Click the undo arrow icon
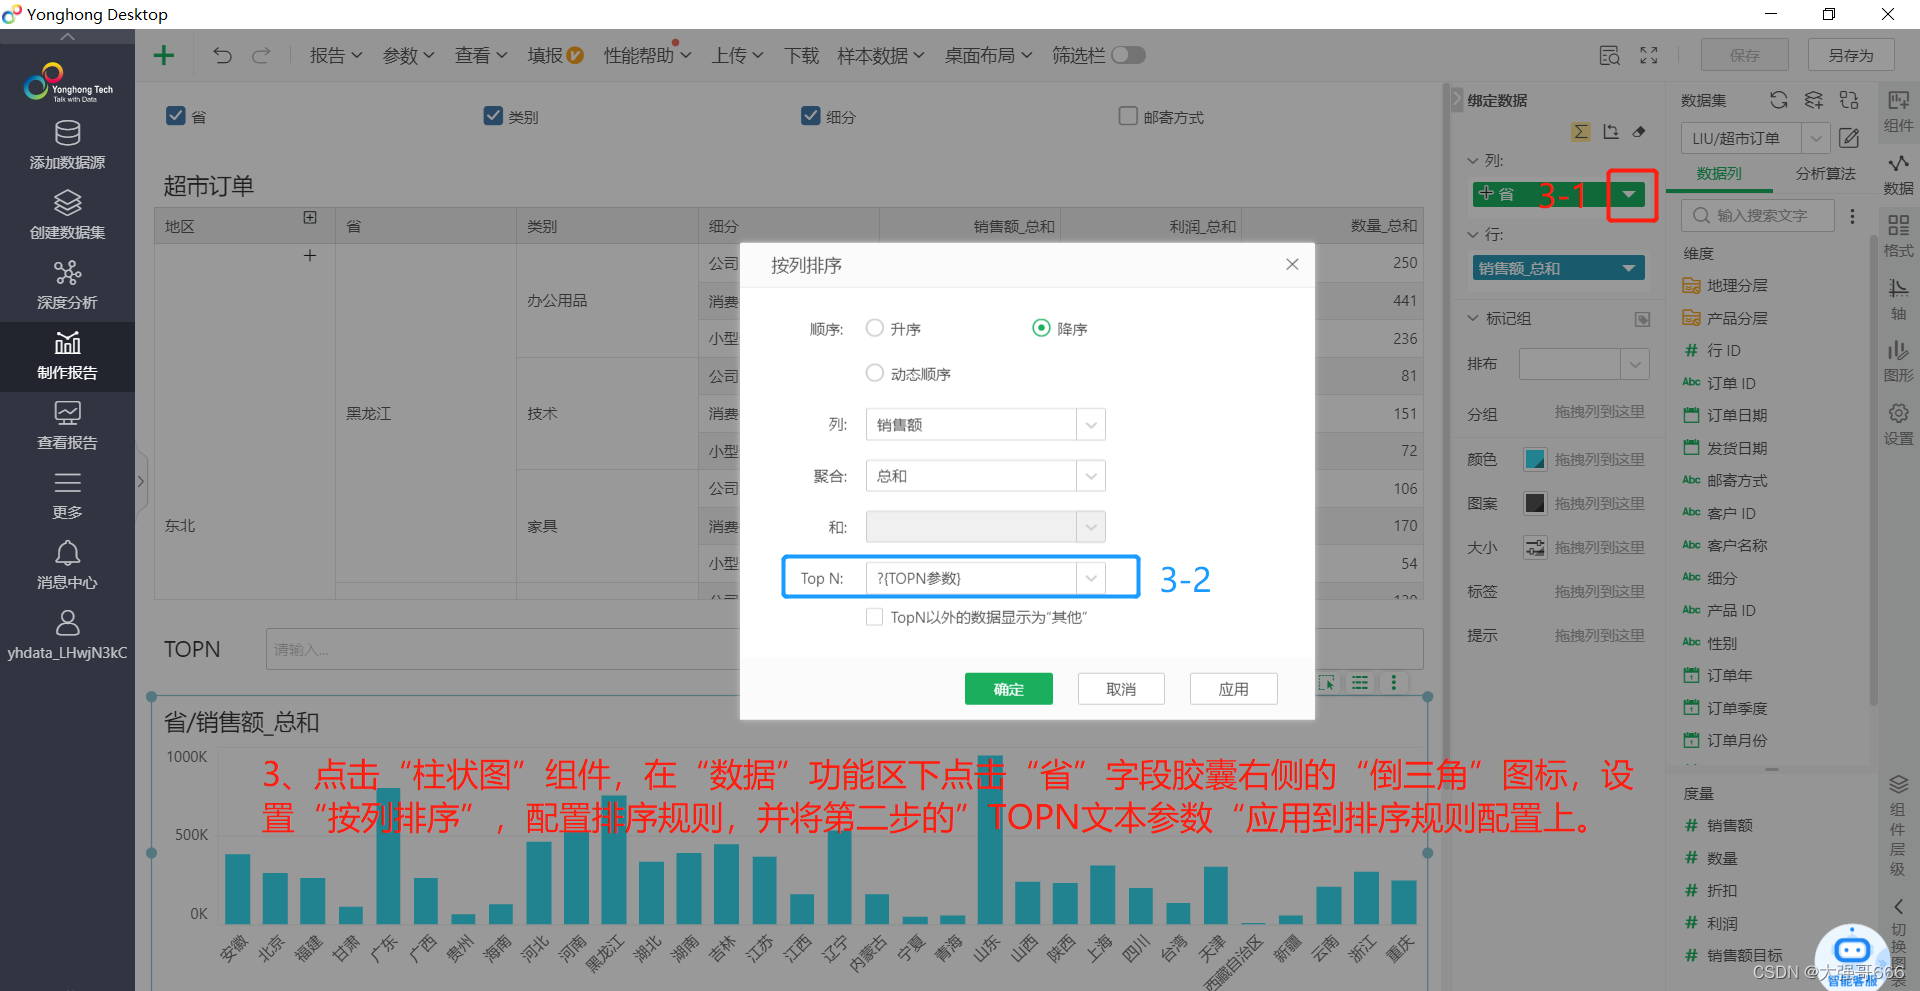Image resolution: width=1920 pixels, height=991 pixels. point(222,55)
